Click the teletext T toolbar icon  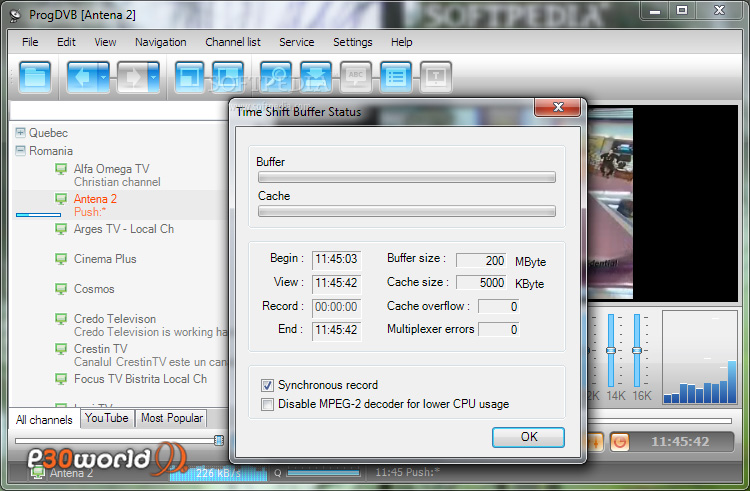click(436, 77)
